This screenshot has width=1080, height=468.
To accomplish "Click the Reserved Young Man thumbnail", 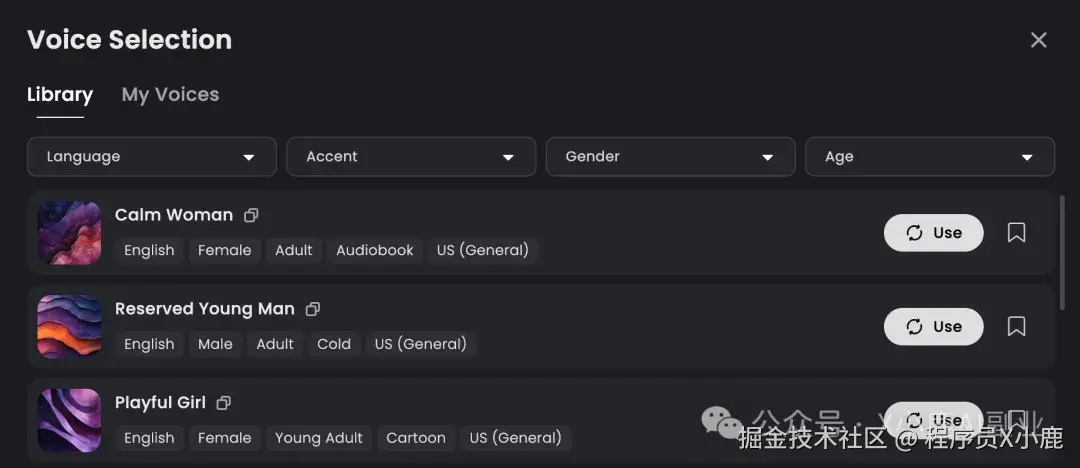I will pos(70,327).
